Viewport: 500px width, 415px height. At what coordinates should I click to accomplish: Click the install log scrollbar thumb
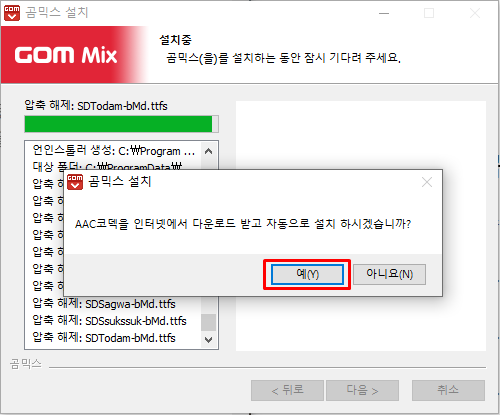click(x=209, y=322)
